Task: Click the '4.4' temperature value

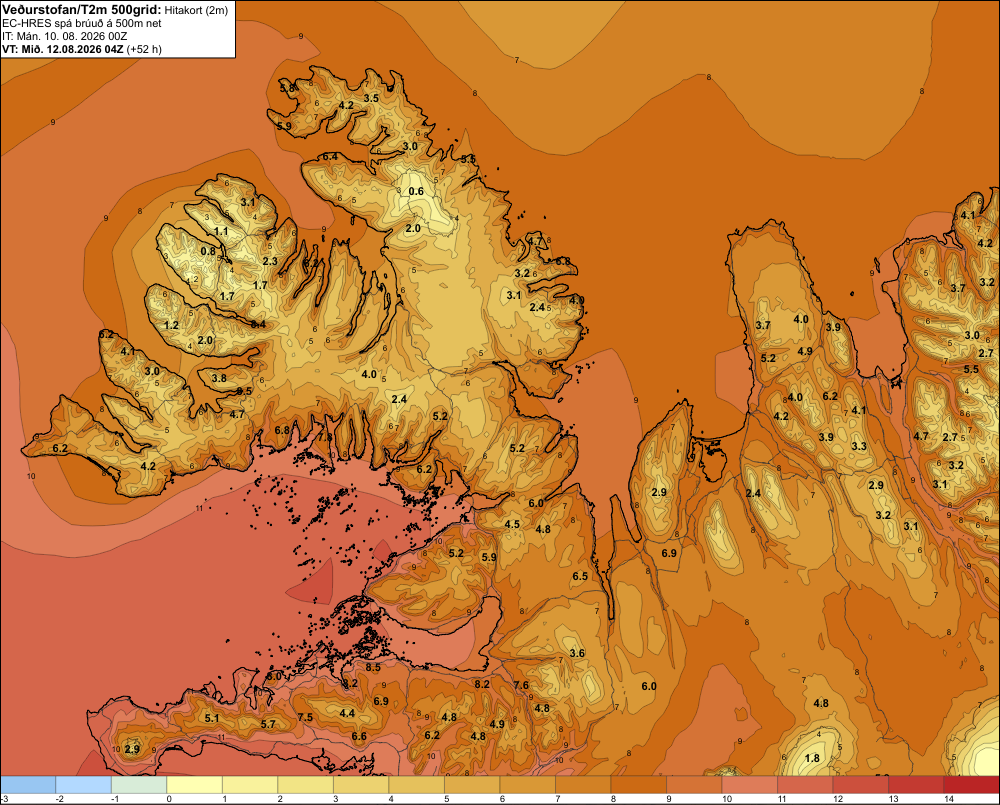Action: coord(347,713)
